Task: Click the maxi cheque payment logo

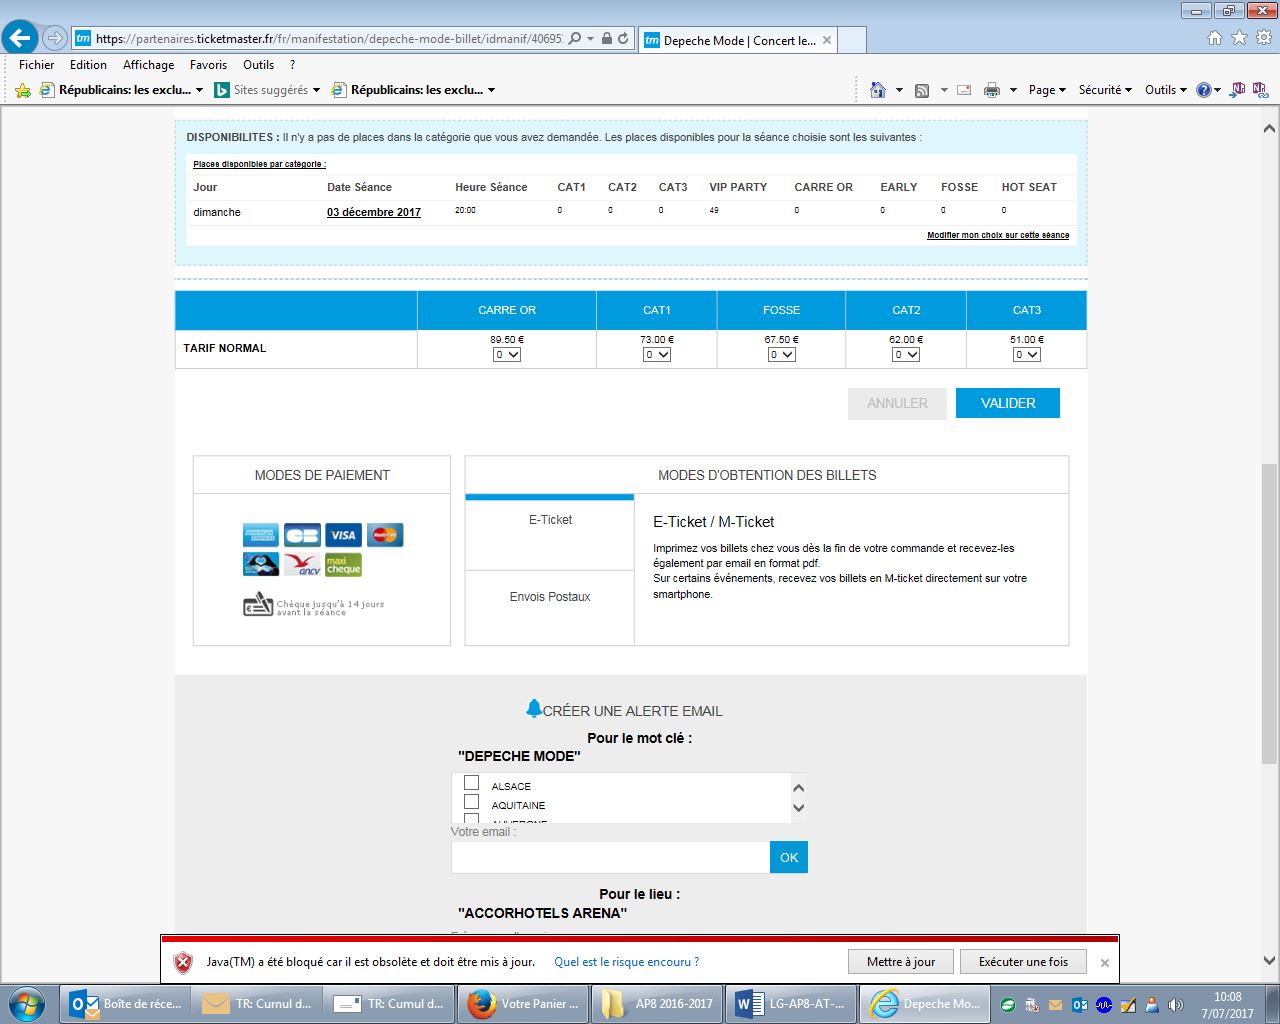Action: pos(343,565)
